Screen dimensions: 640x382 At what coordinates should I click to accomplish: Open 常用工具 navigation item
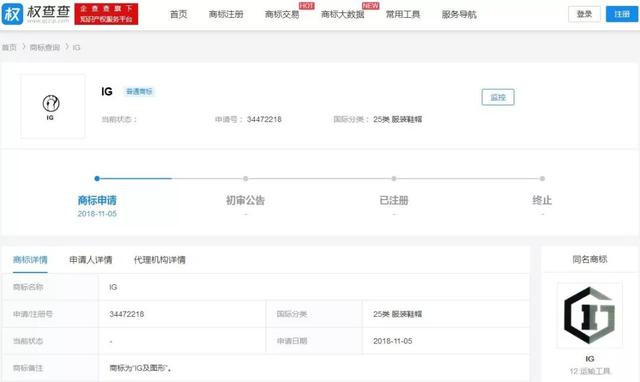403,14
